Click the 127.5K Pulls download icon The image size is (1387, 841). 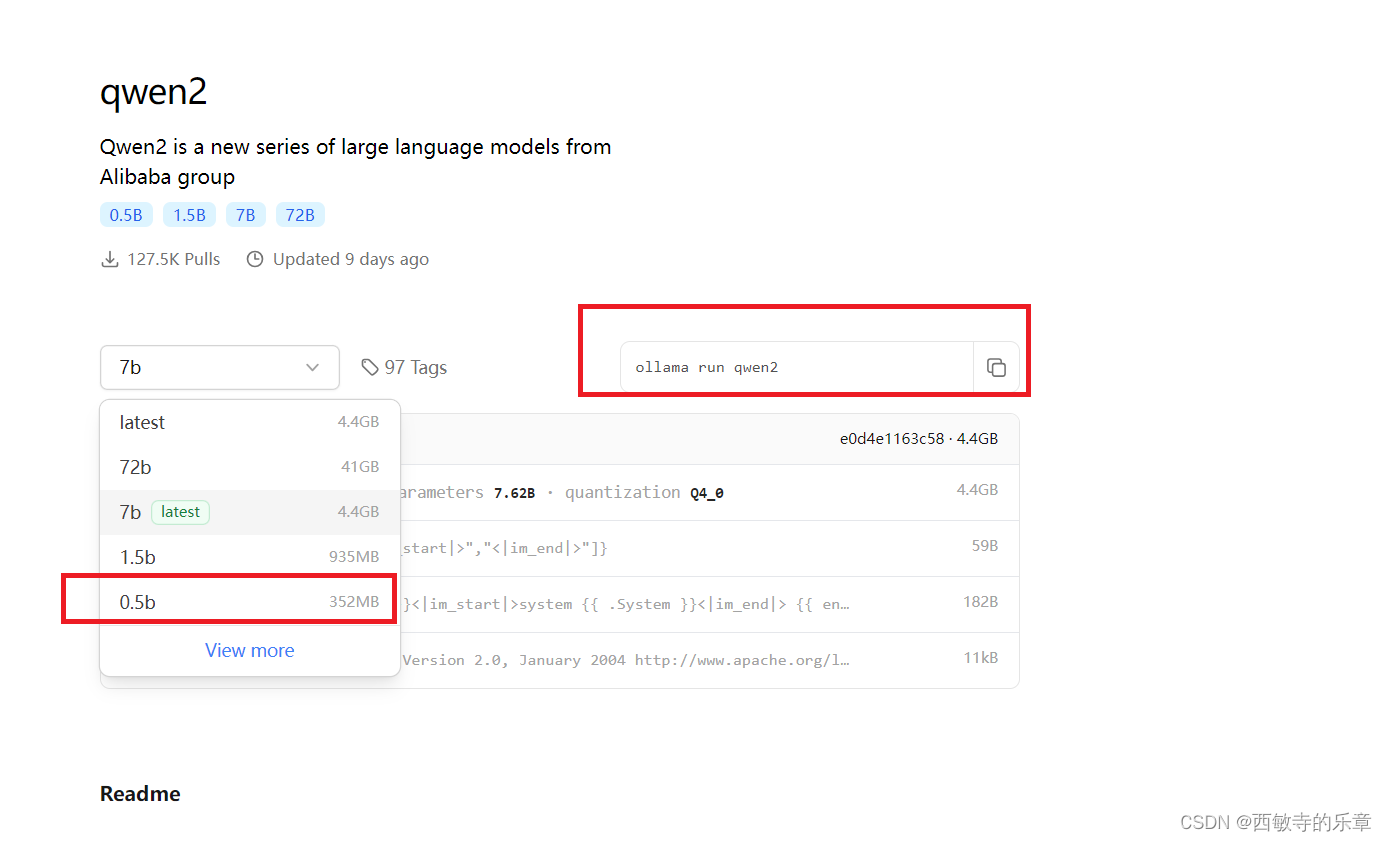[x=110, y=259]
